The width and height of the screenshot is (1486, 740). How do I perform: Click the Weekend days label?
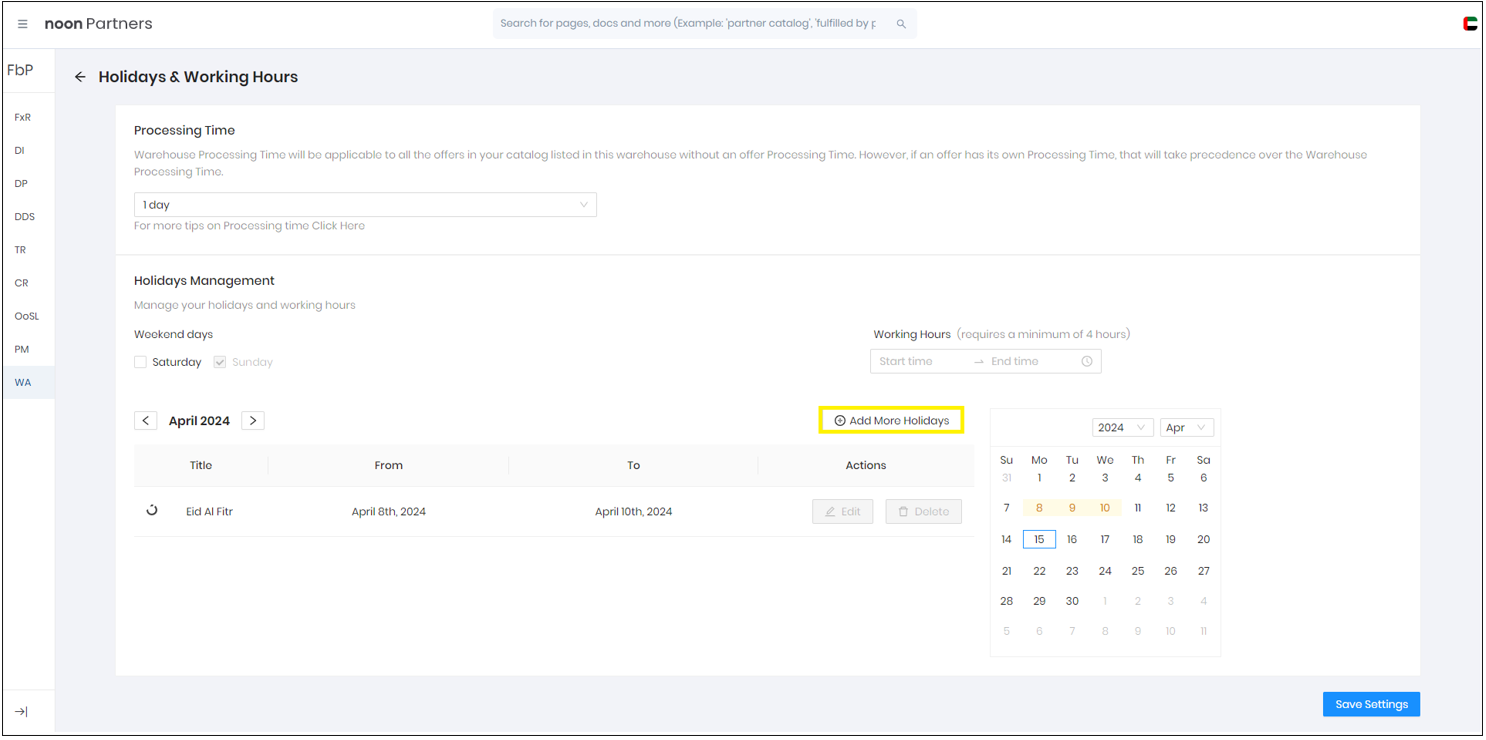pyautogui.click(x=173, y=334)
